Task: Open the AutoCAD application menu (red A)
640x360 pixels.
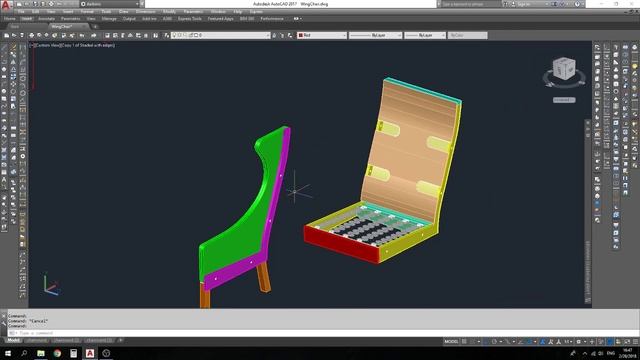Action: pyautogui.click(x=5, y=6)
